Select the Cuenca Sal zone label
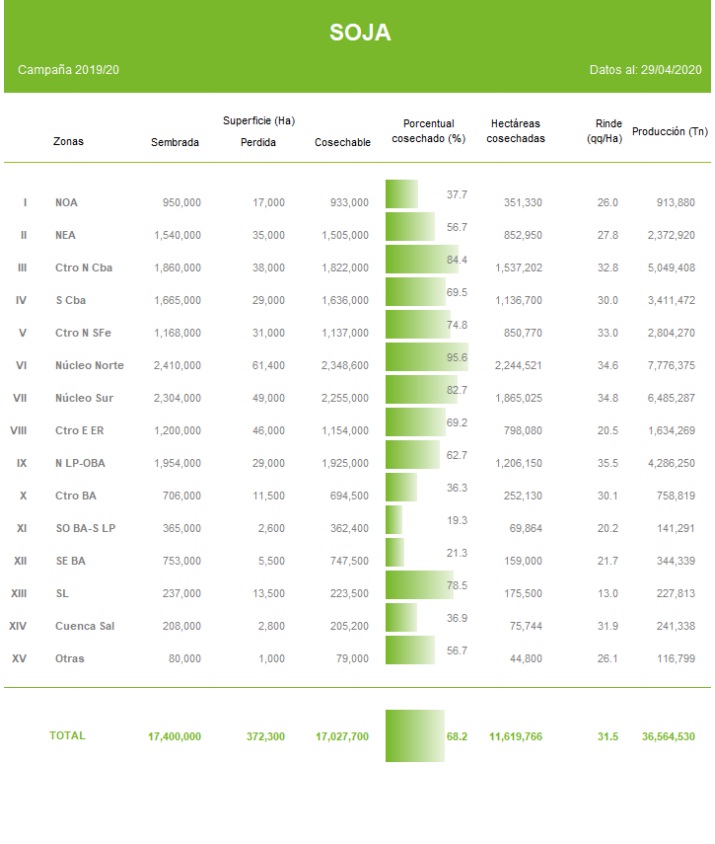The width and height of the screenshot is (715, 844). pos(85,626)
